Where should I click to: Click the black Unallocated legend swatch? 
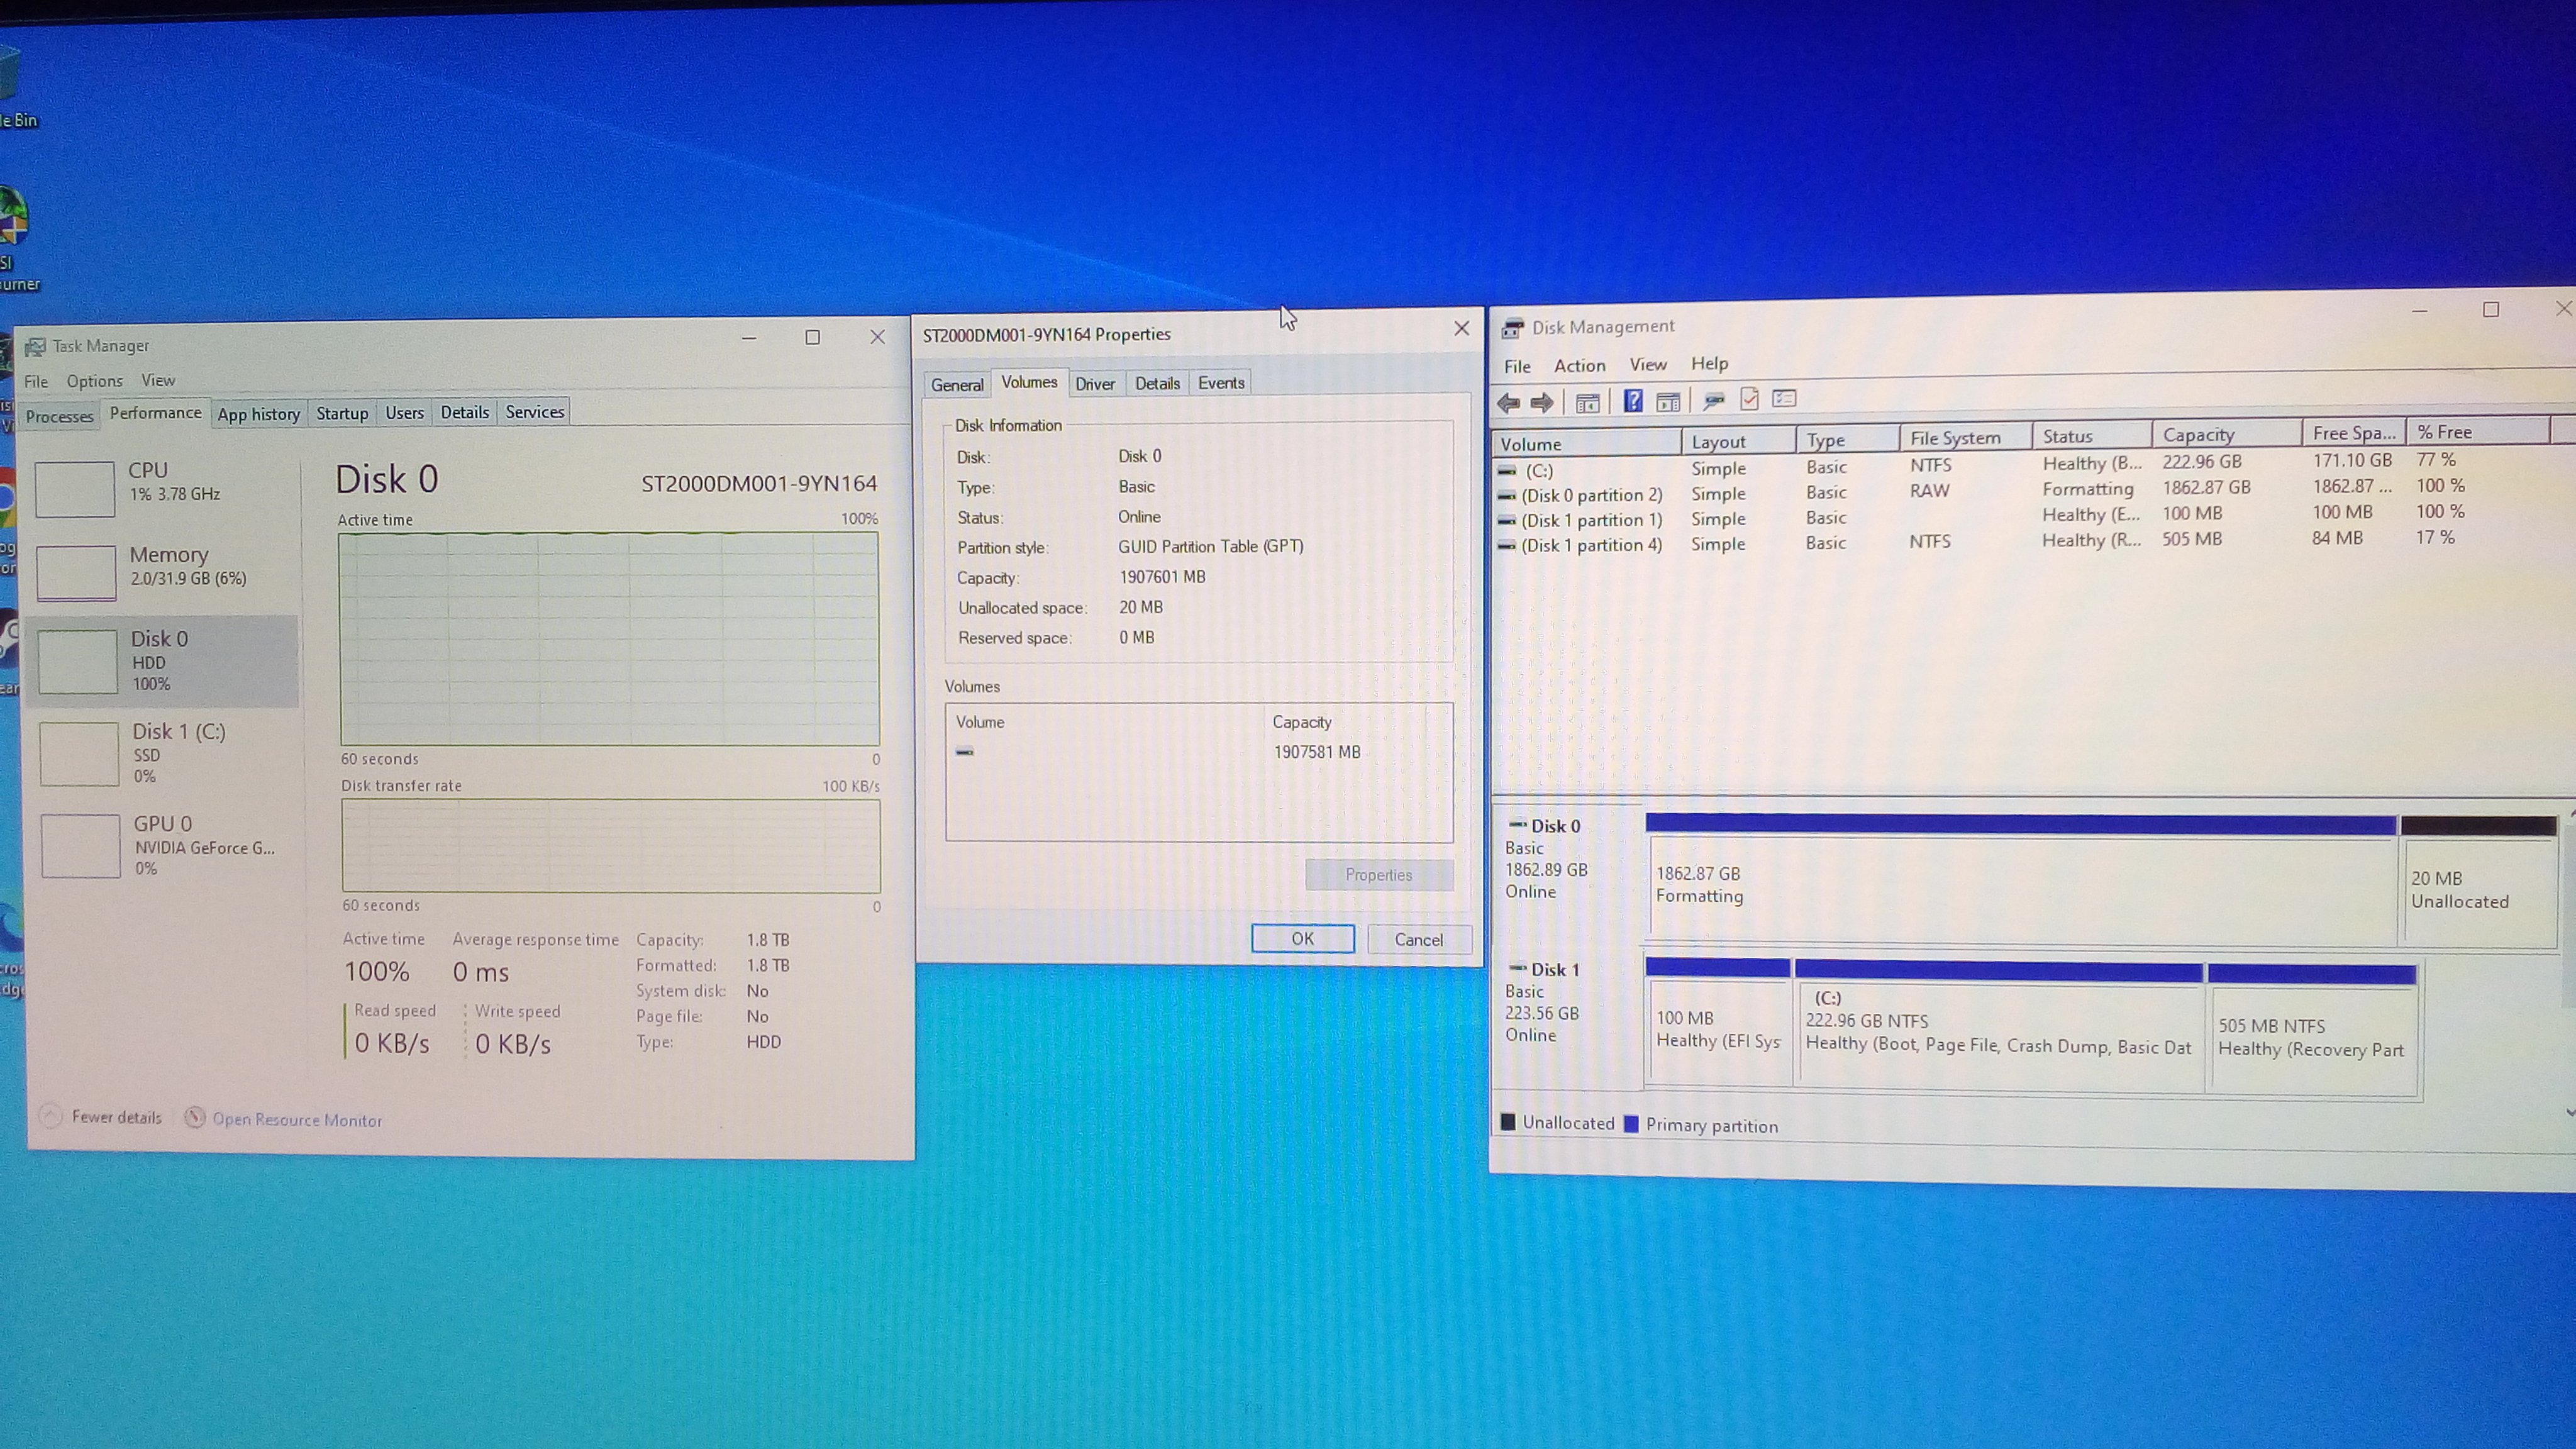pos(1508,1122)
